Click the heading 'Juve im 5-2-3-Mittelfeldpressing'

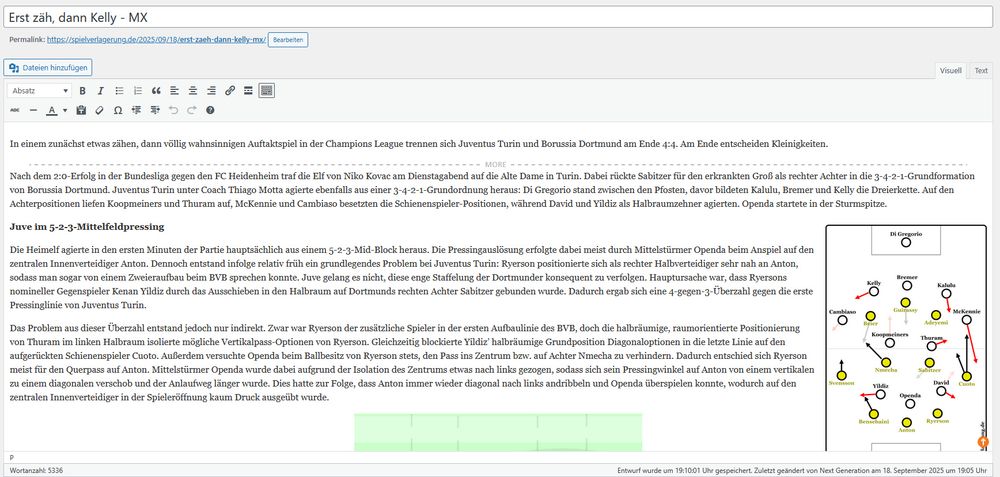(x=87, y=226)
